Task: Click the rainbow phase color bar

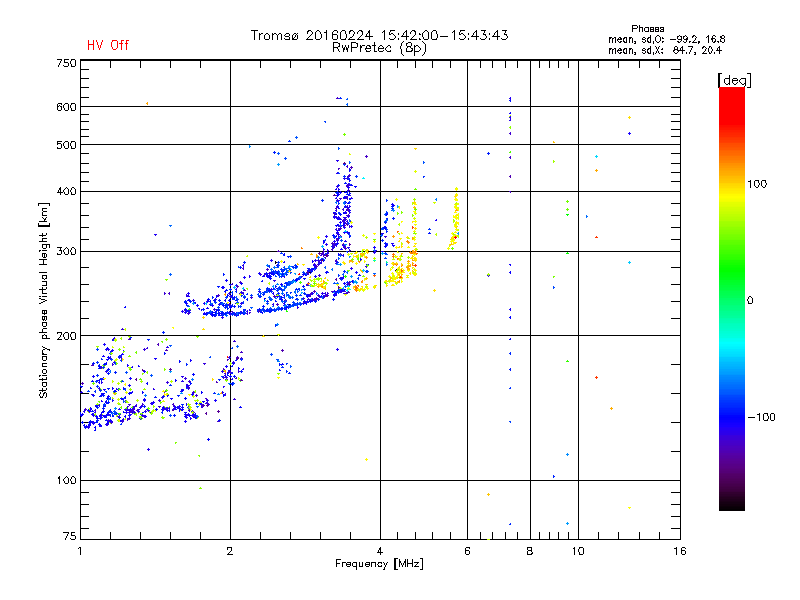Action: point(732,298)
